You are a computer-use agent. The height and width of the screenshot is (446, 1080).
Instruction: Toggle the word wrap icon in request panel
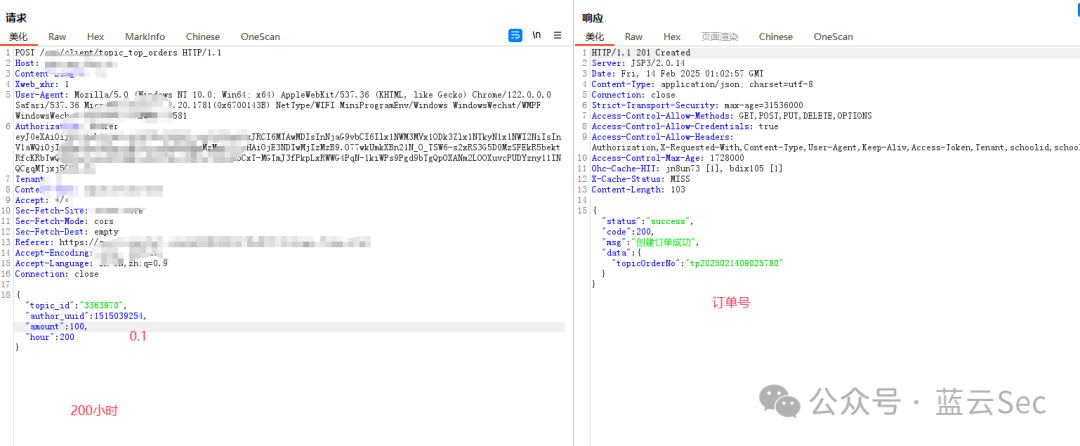[515, 36]
